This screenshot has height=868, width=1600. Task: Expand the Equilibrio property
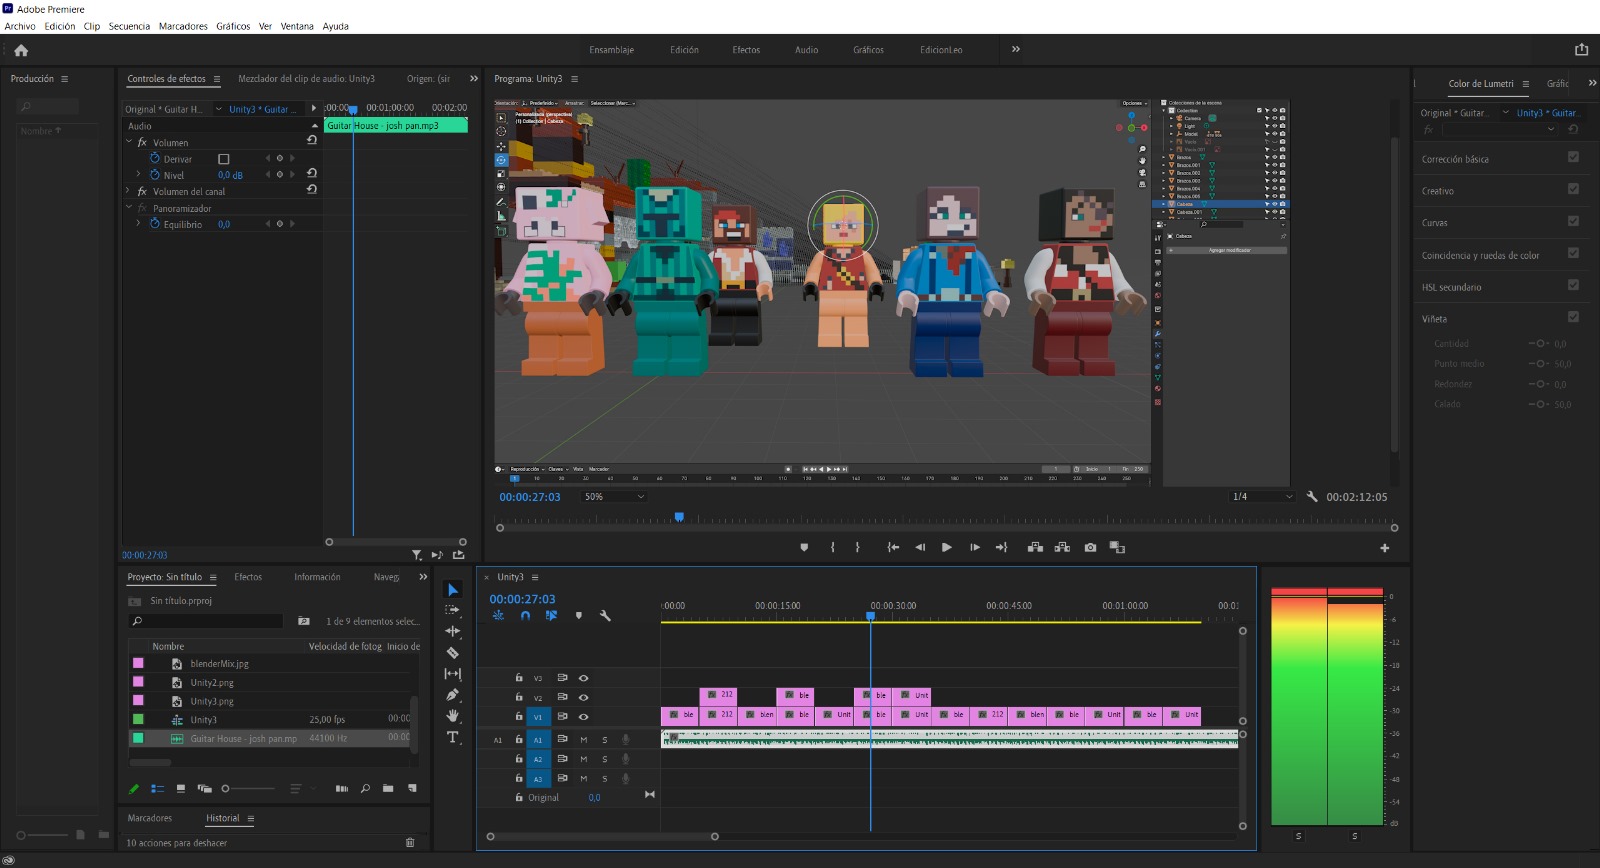[x=138, y=224]
